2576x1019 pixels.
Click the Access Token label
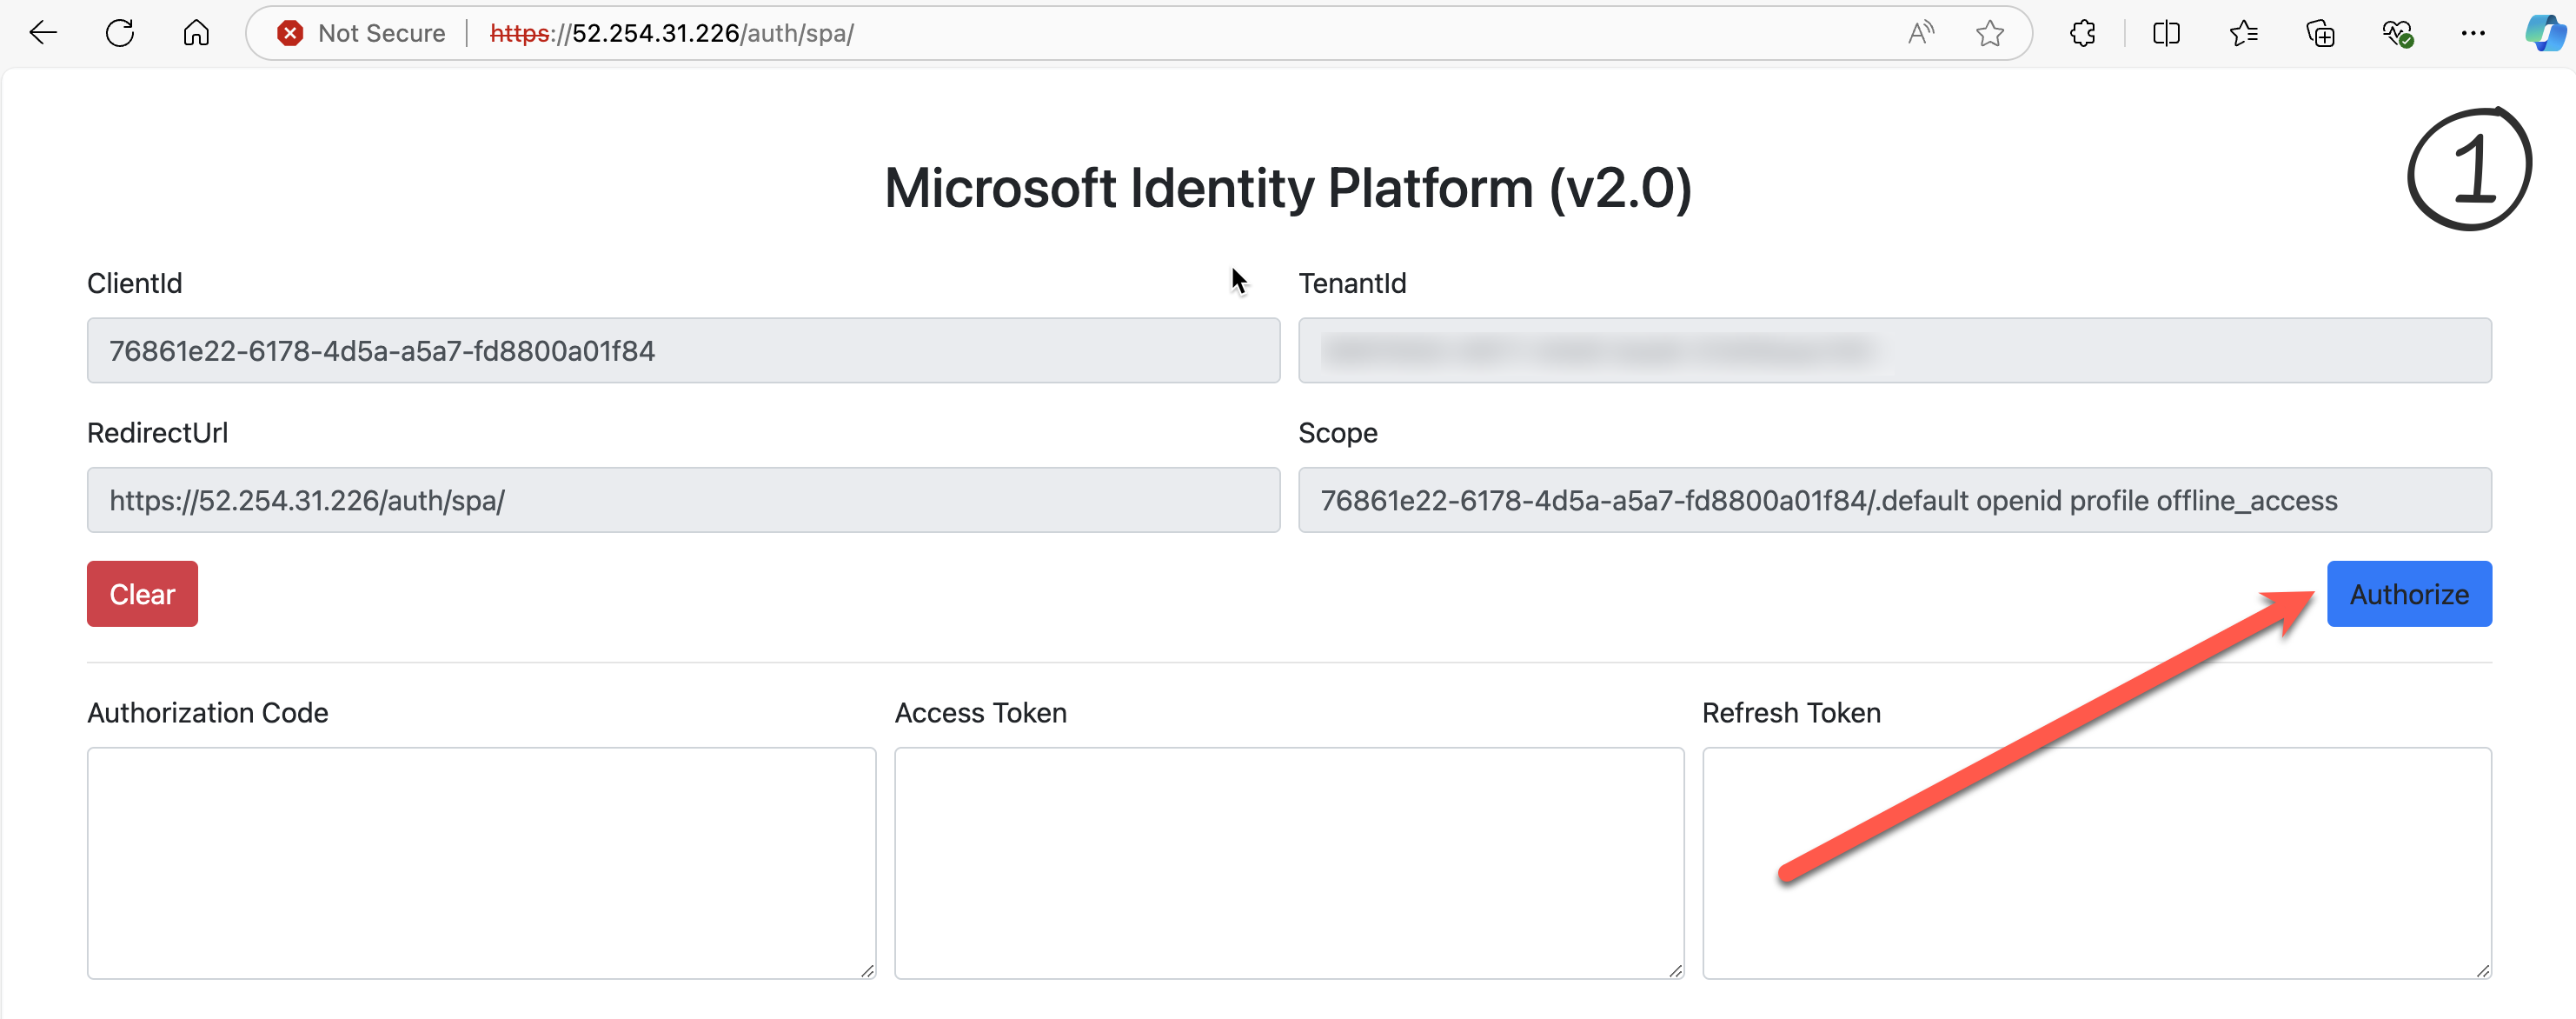tap(980, 712)
